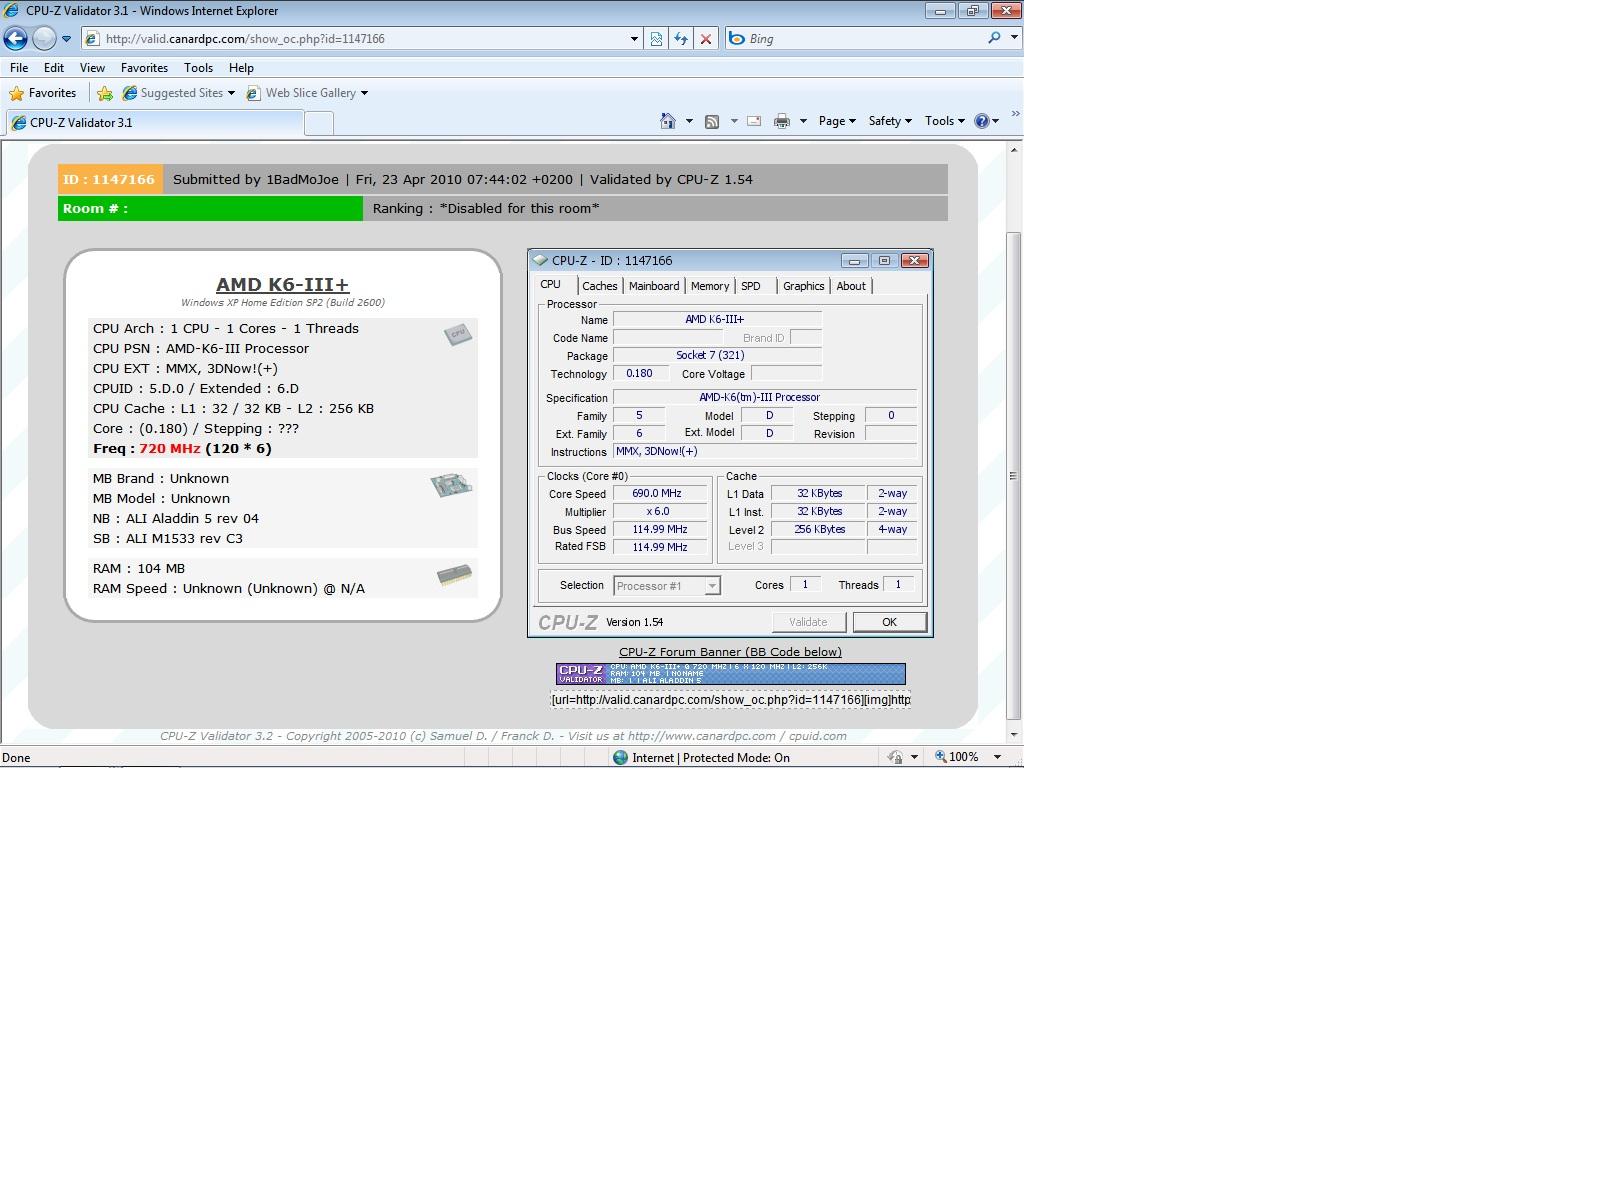The image size is (1600, 1194).
Task: Click the green Room # bar
Action: (210, 209)
